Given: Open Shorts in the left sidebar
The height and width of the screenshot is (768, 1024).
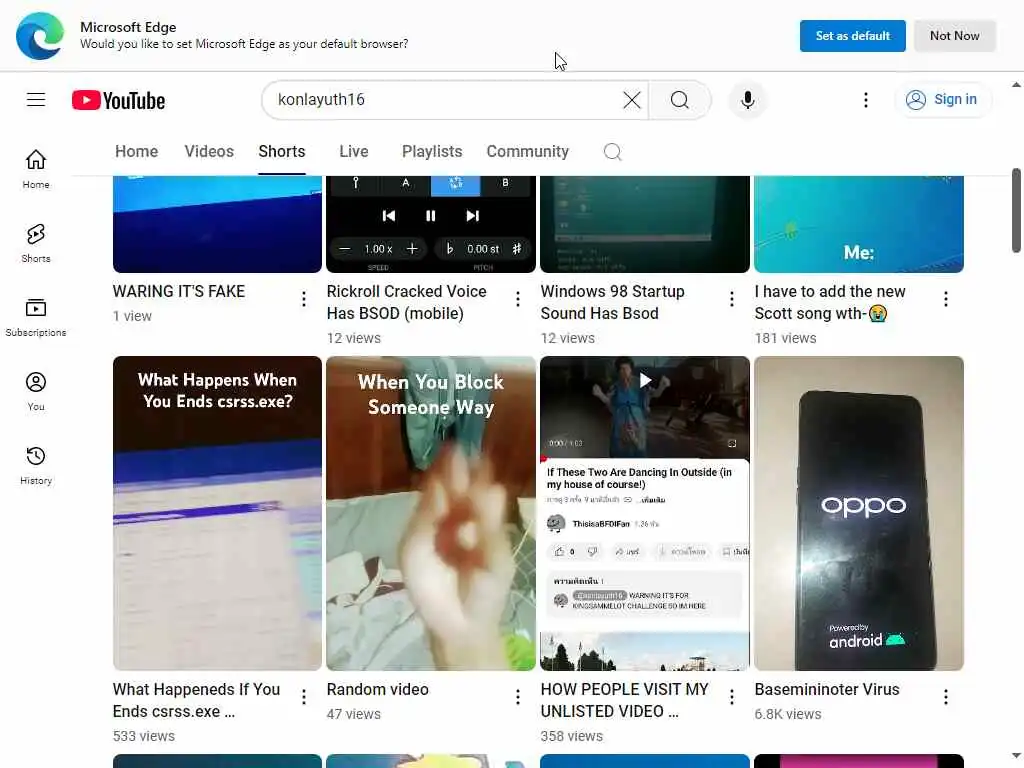Looking at the screenshot, I should click(36, 243).
